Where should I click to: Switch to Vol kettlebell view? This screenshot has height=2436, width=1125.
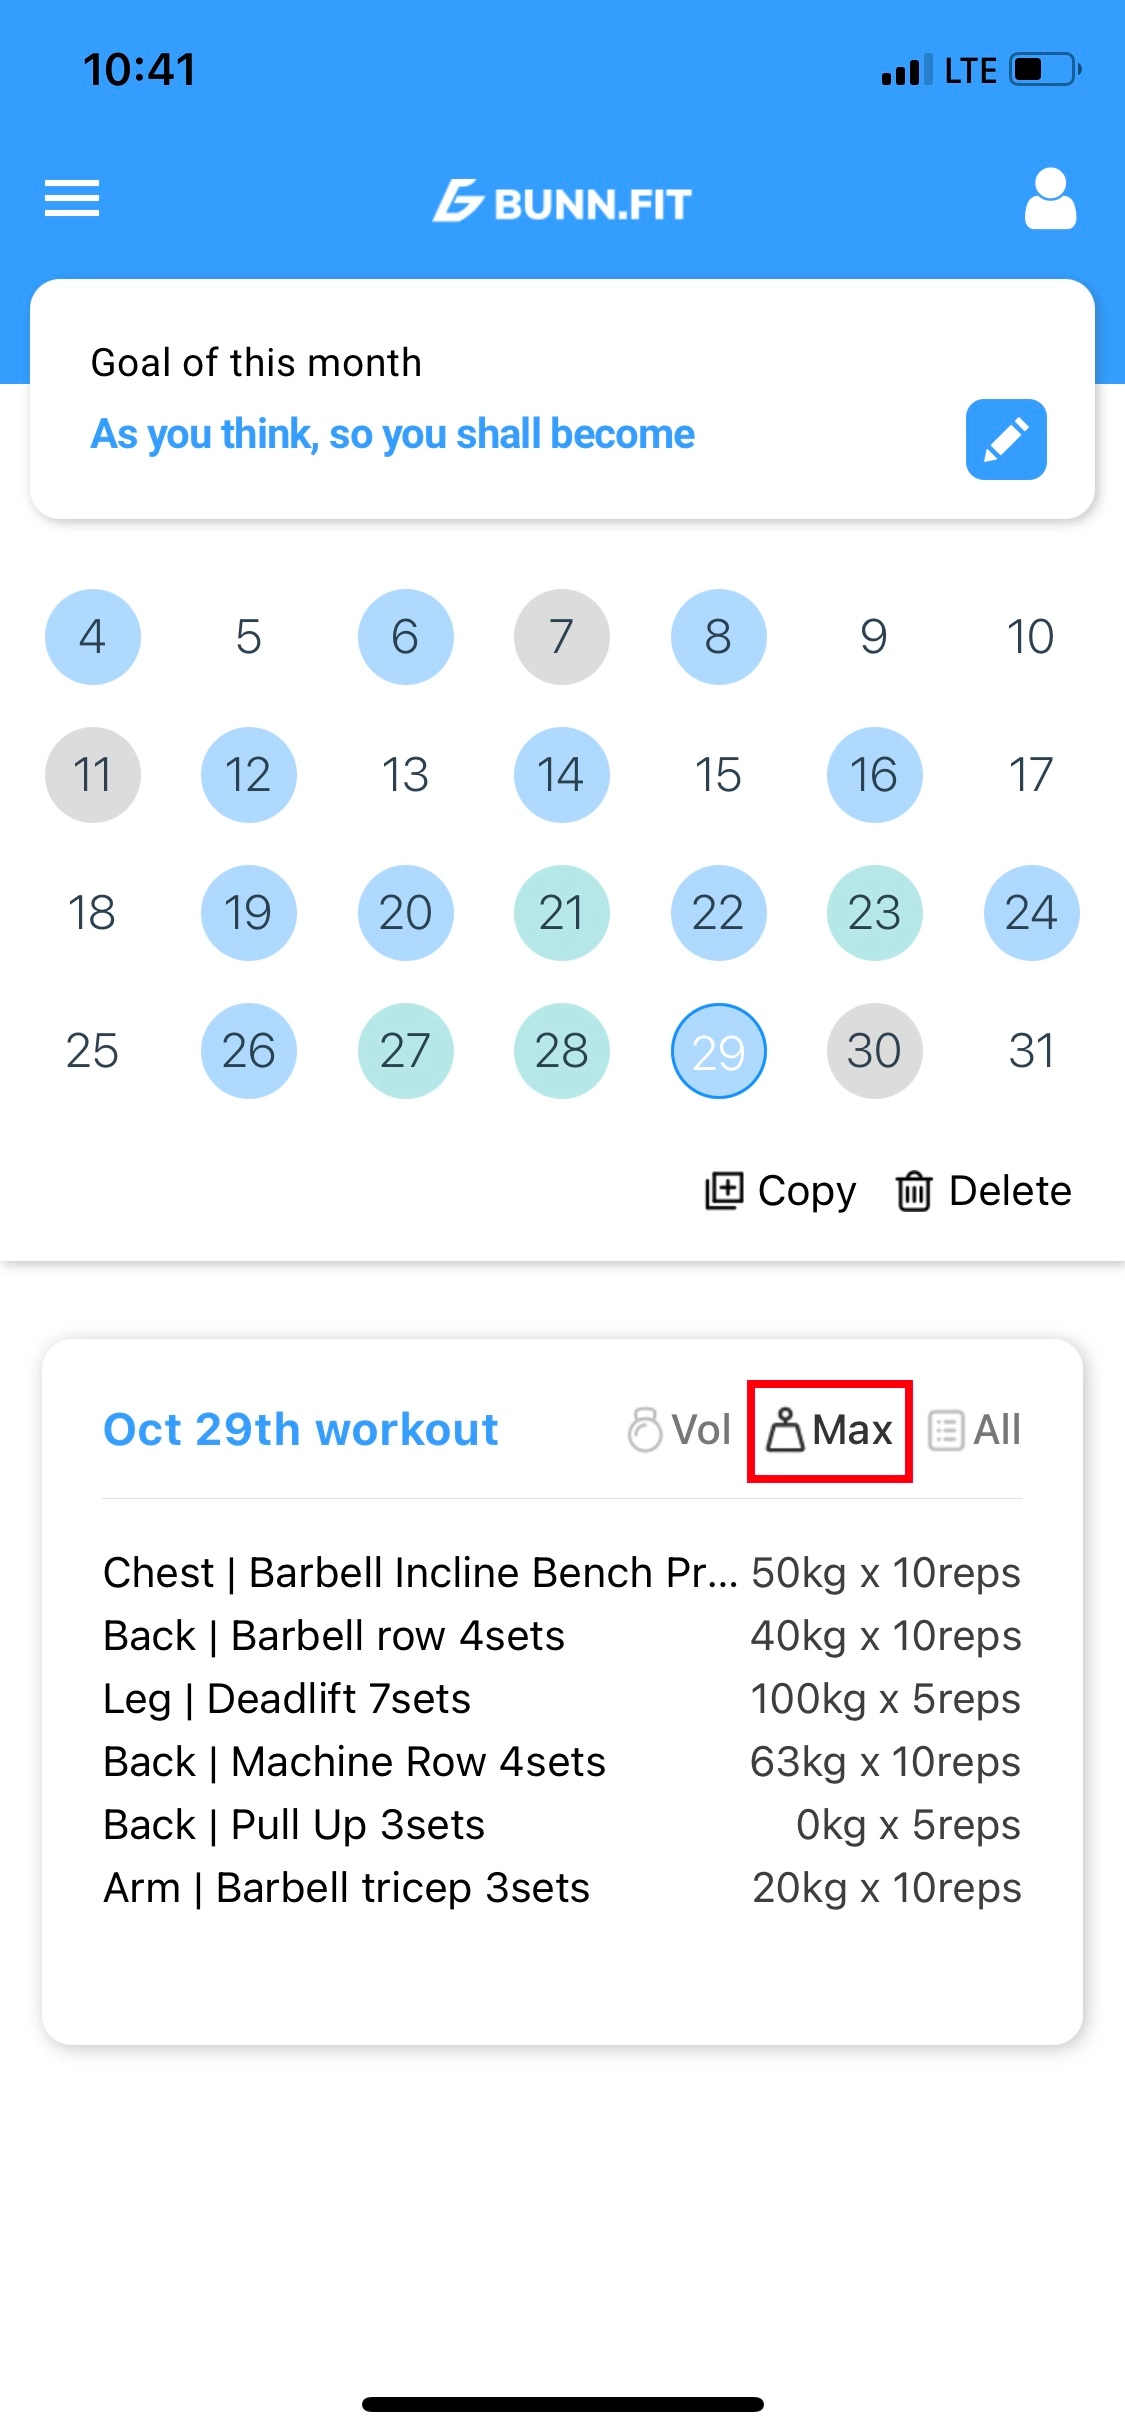(680, 1430)
